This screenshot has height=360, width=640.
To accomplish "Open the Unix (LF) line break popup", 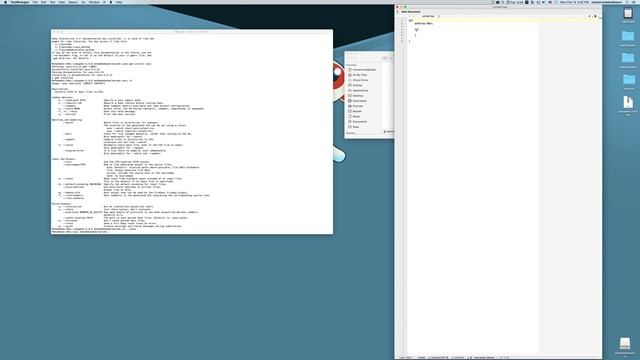I will click(x=458, y=358).
